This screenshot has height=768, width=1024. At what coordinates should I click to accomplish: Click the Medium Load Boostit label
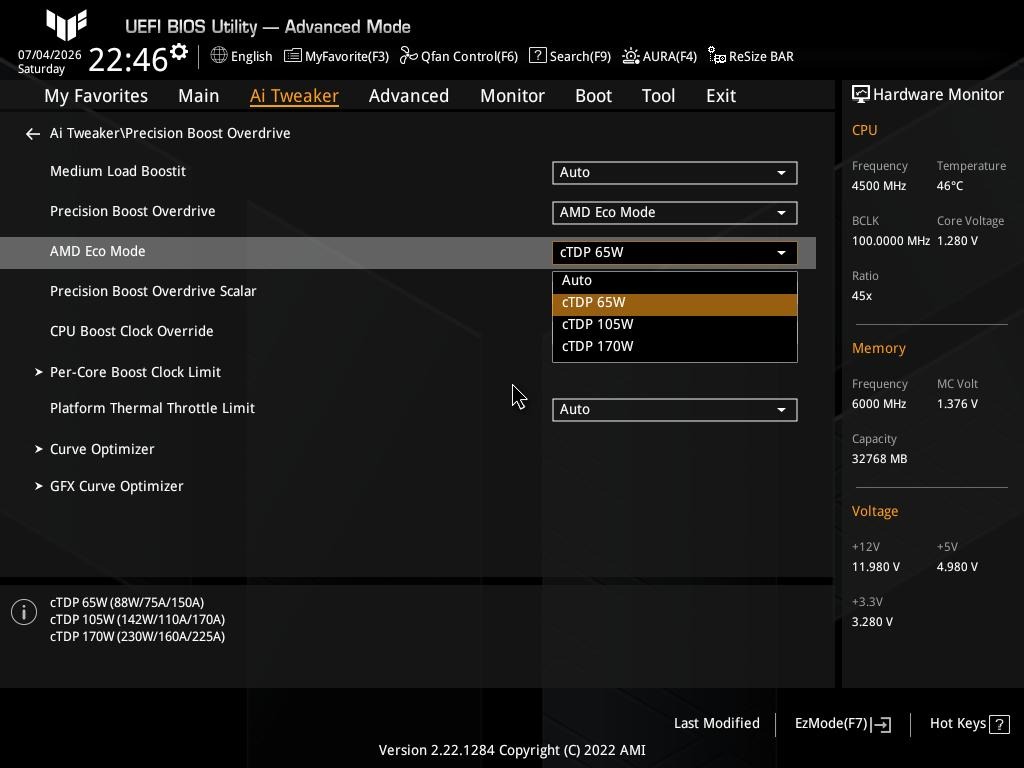(118, 171)
